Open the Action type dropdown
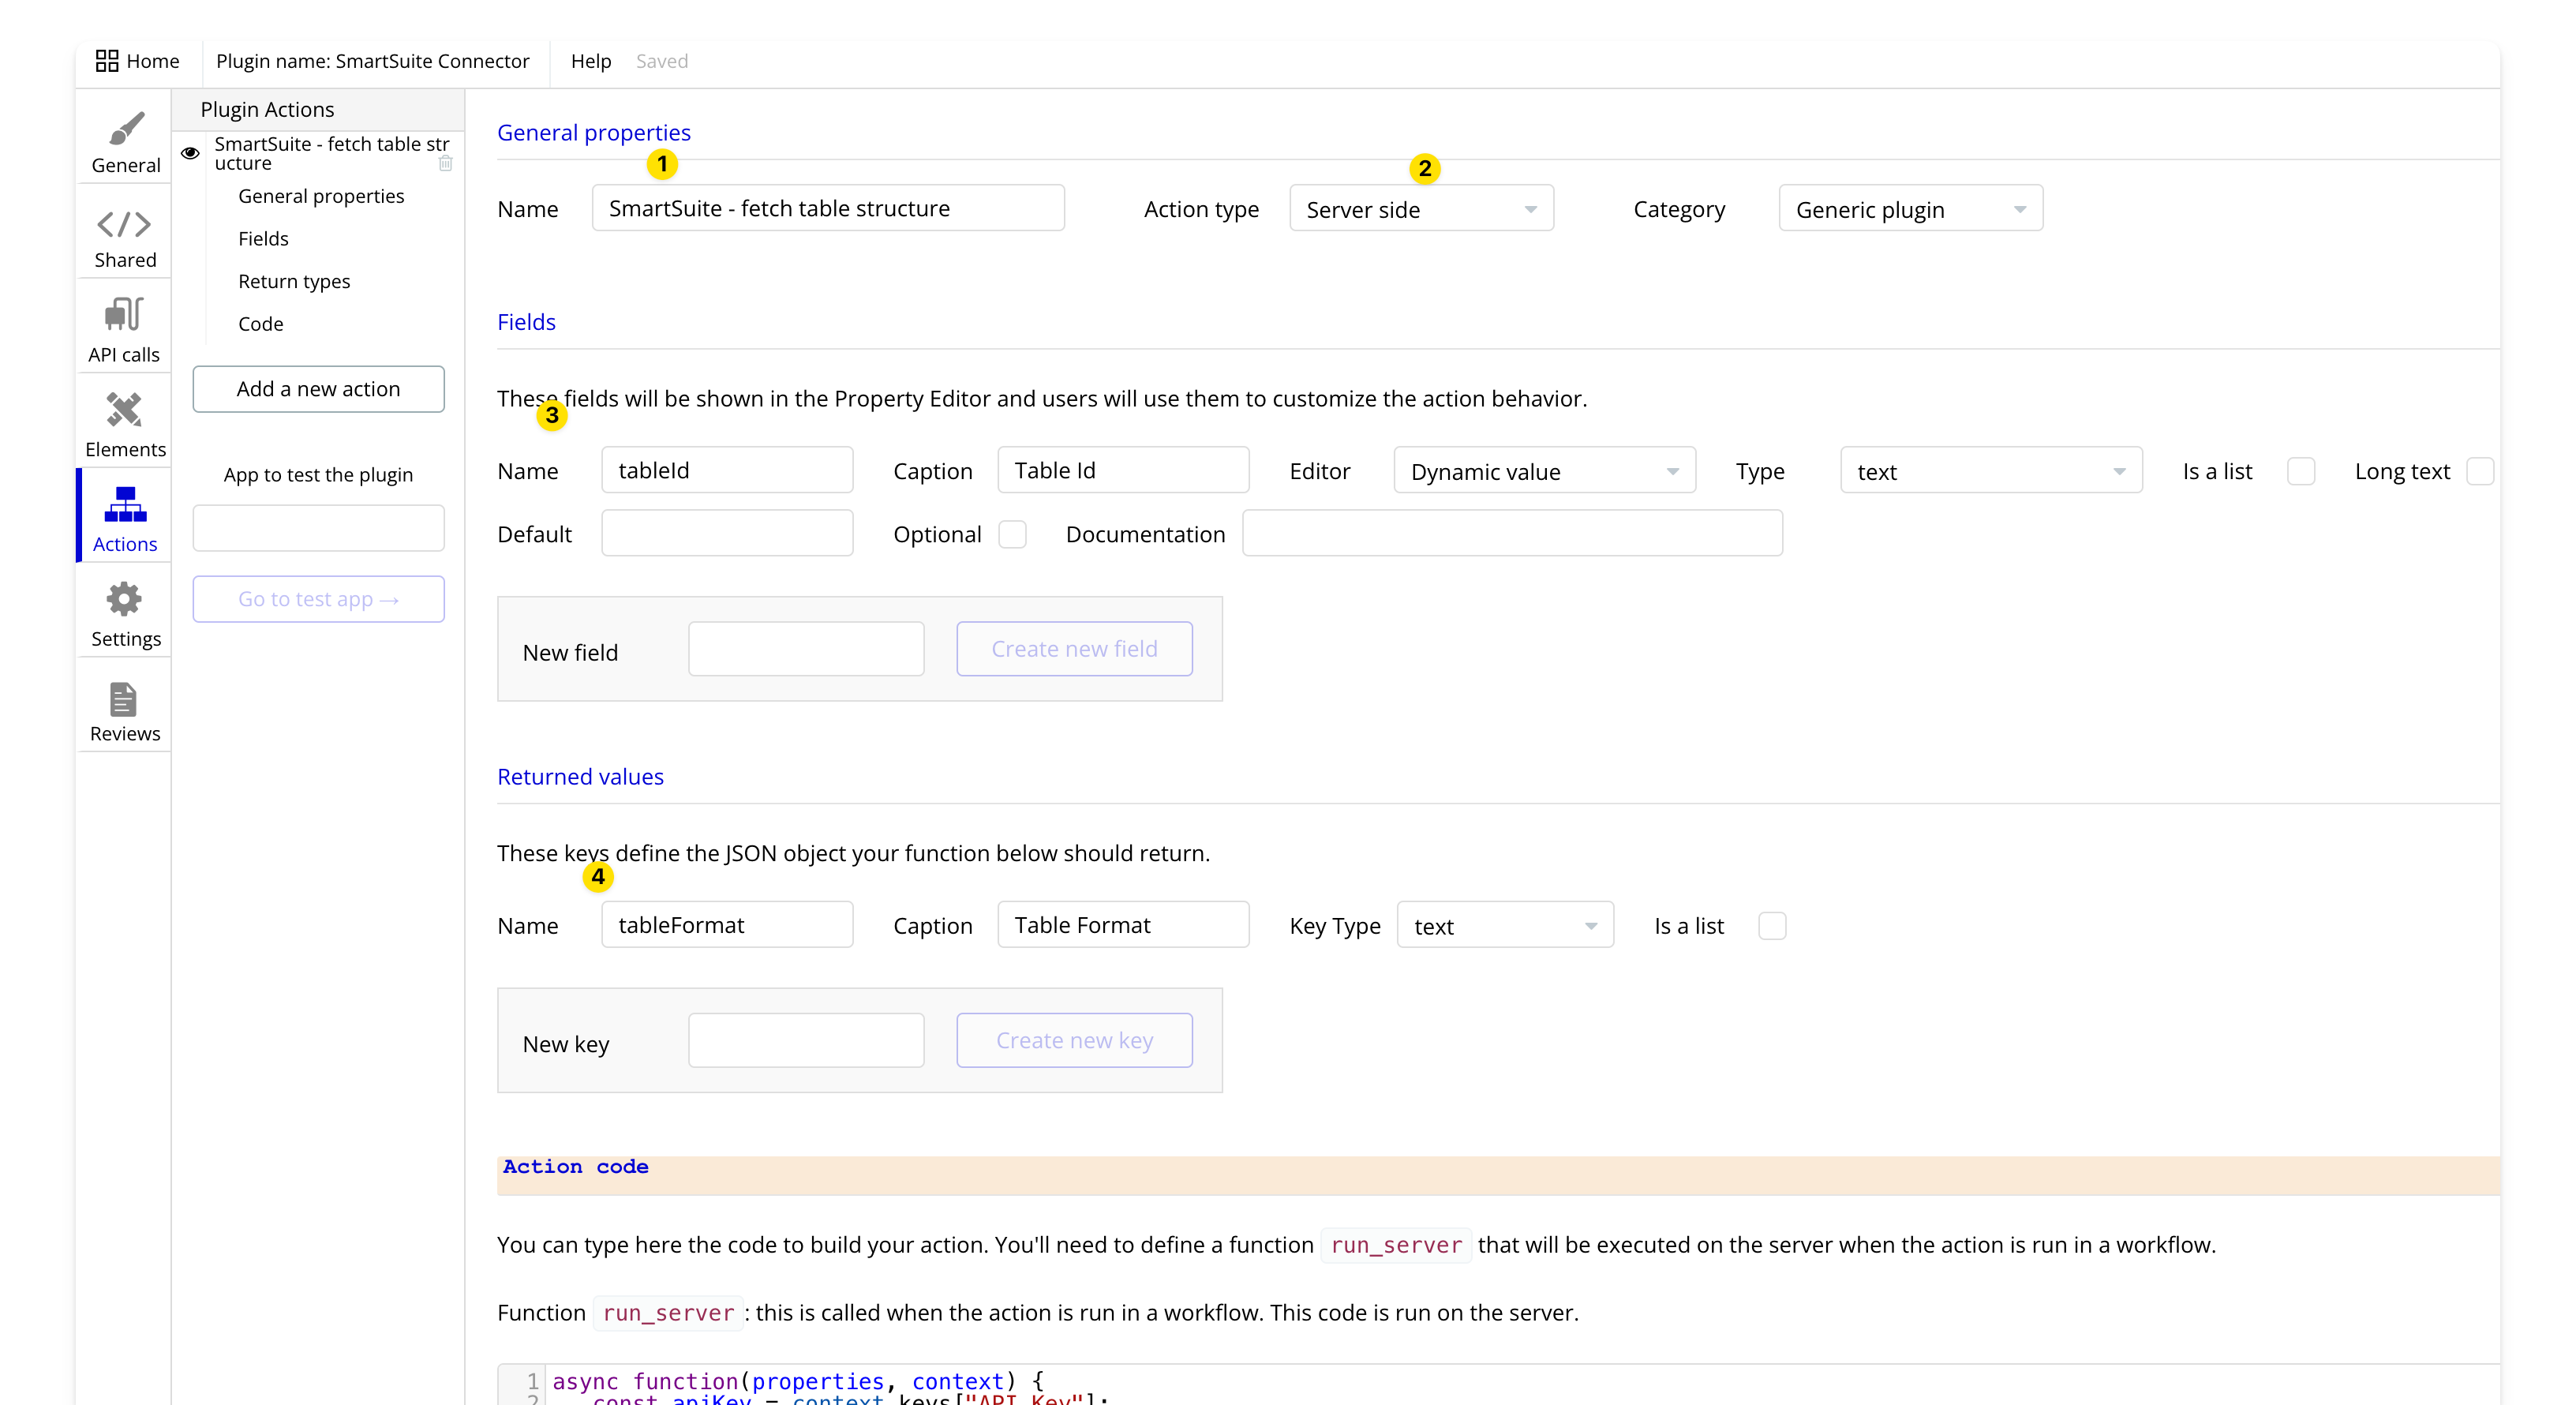The image size is (2576, 1405). (x=1421, y=208)
